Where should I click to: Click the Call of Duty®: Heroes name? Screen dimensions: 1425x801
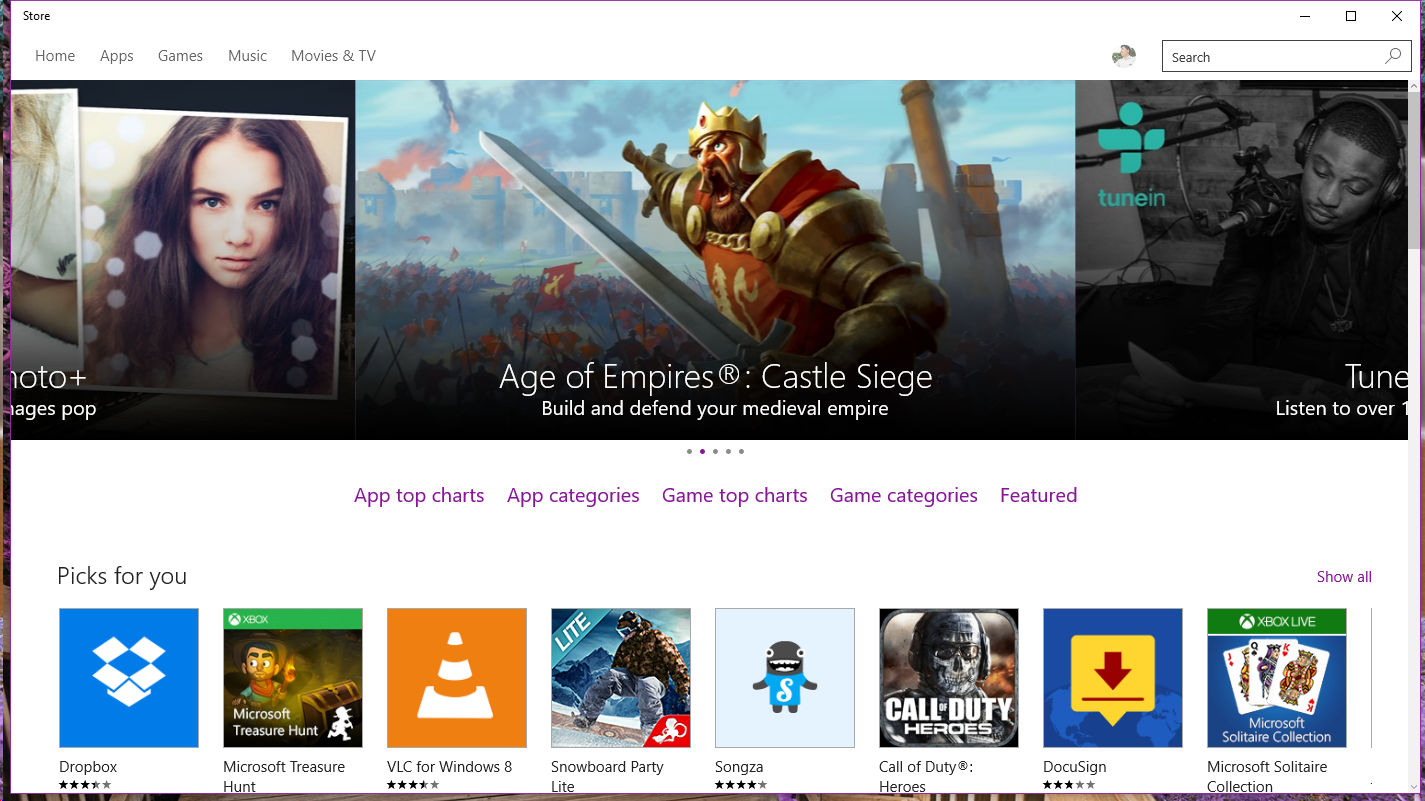[926, 777]
